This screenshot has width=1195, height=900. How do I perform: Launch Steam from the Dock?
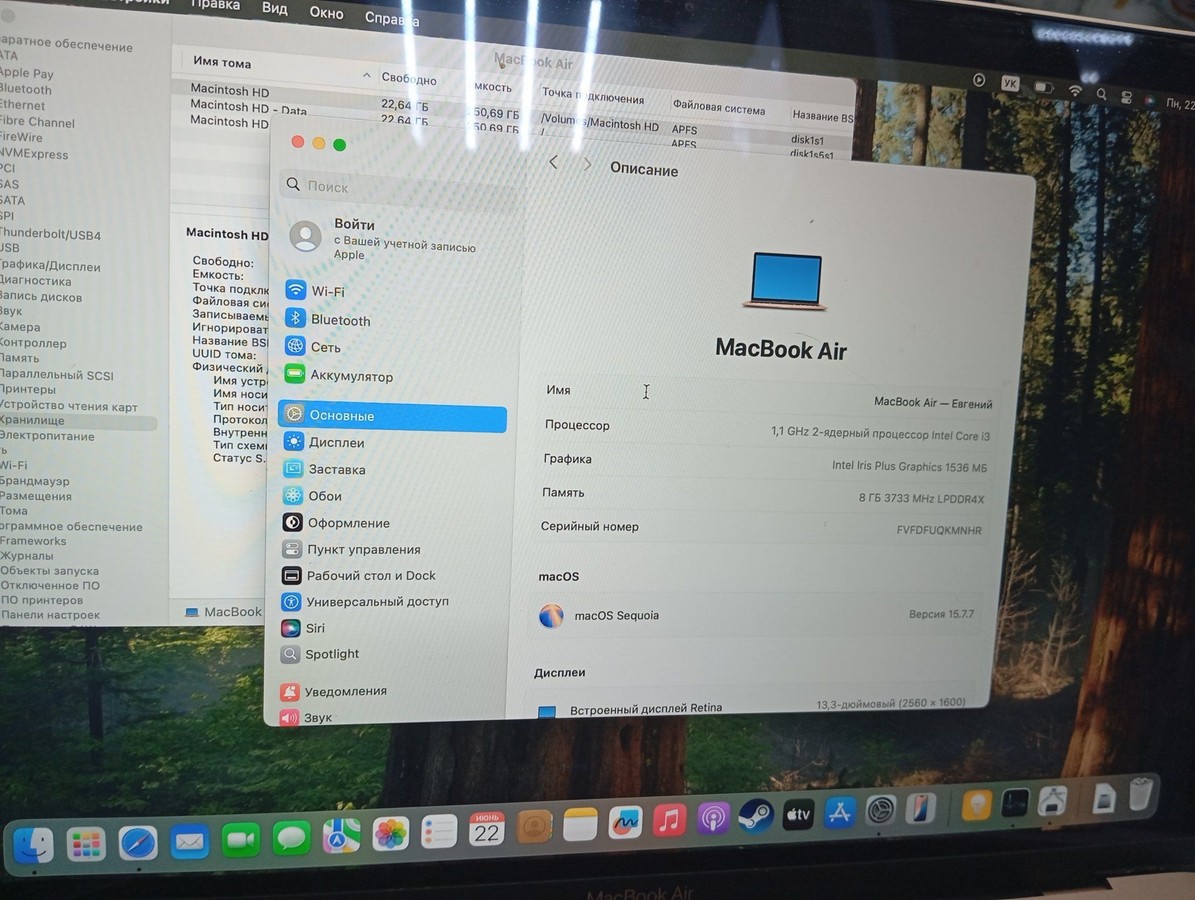[756, 818]
